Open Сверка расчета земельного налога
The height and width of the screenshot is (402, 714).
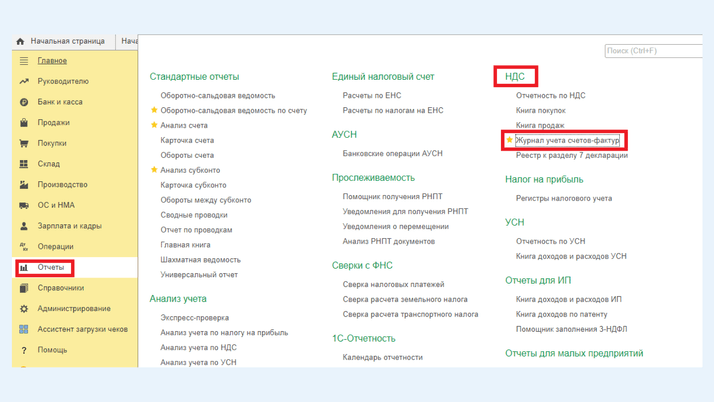(x=405, y=300)
